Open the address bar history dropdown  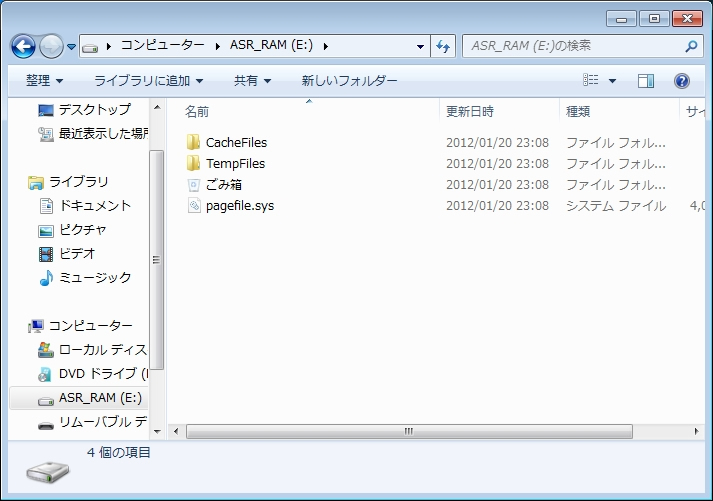[420, 46]
